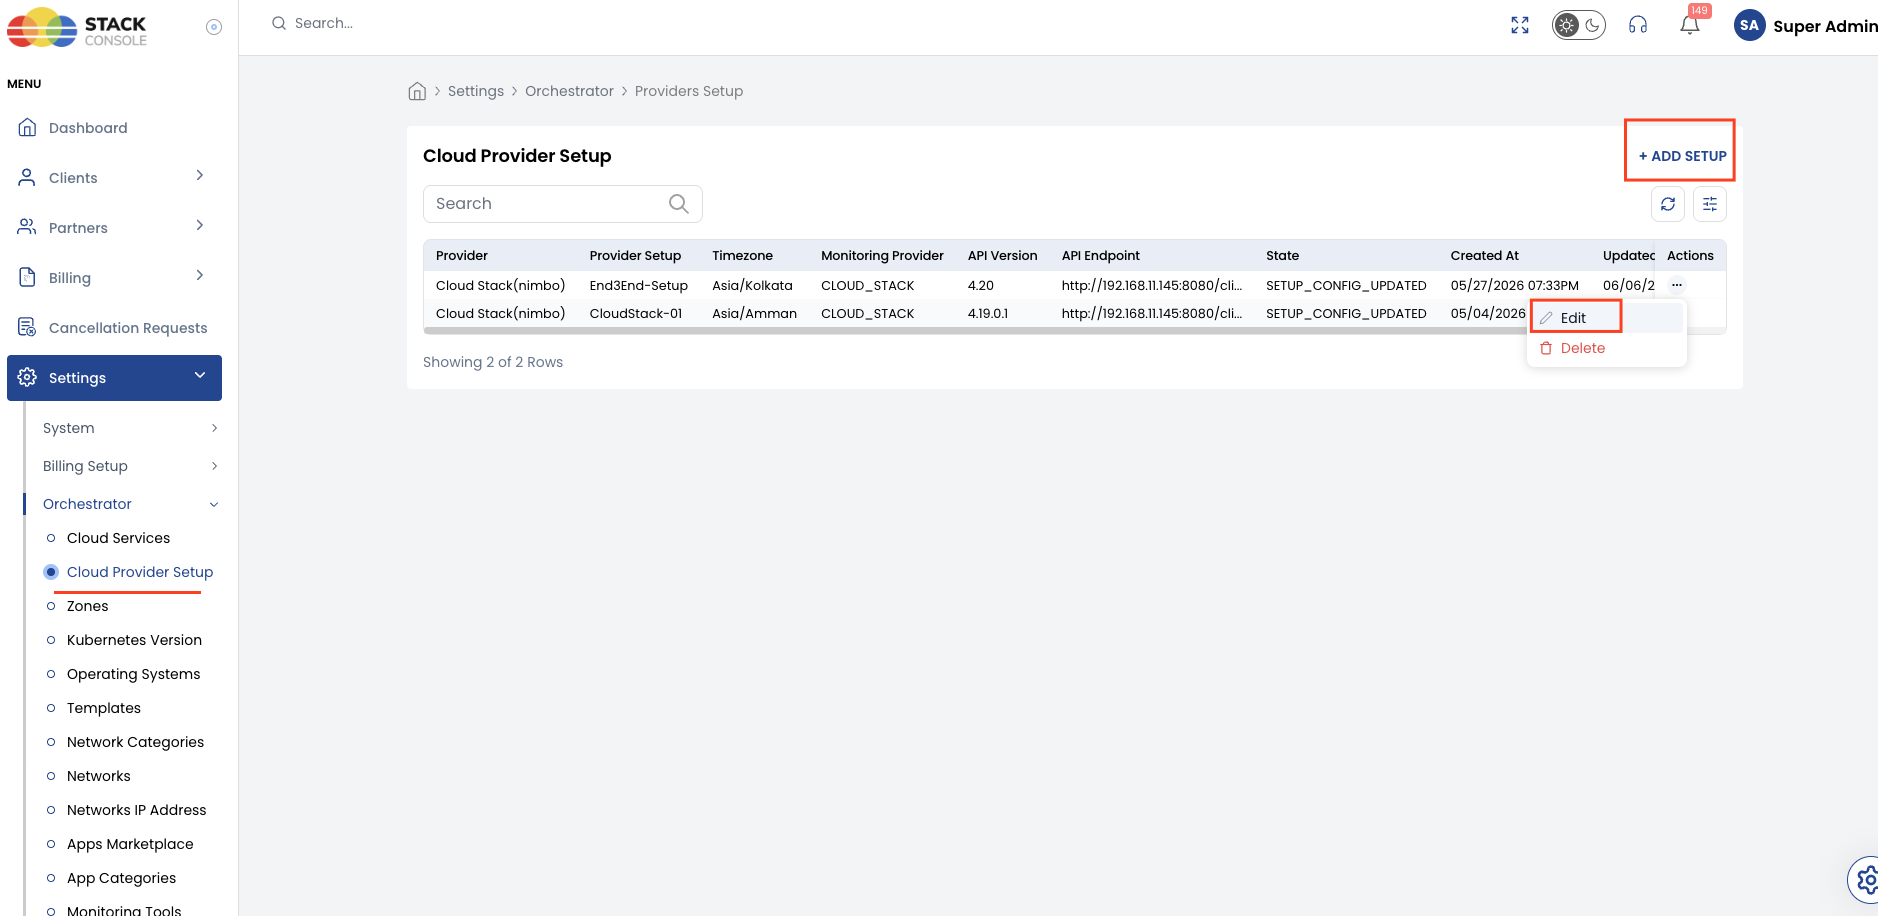Click the Stack Console logo
Viewport: 1878px width, 916px height.
77,28
